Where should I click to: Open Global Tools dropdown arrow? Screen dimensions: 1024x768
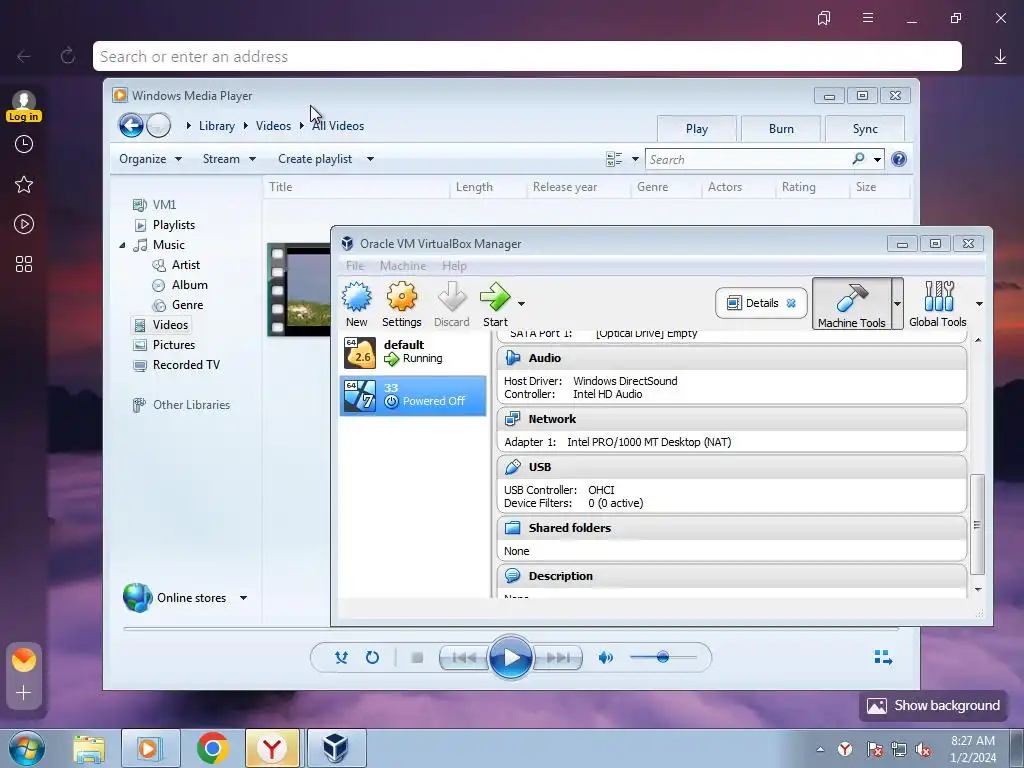click(979, 304)
